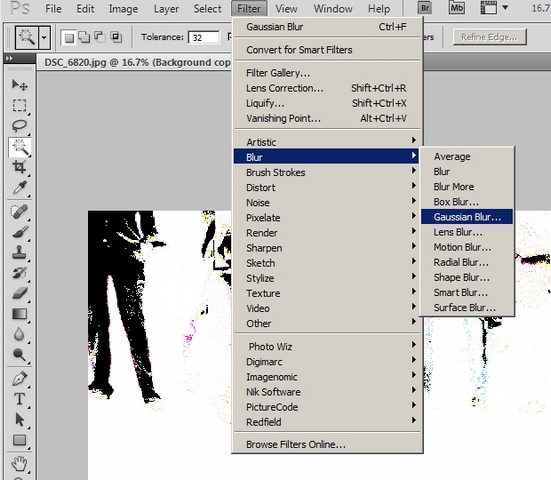Select the Magic Wand tool in toolbox
The height and width of the screenshot is (480, 551).
(x=20, y=147)
